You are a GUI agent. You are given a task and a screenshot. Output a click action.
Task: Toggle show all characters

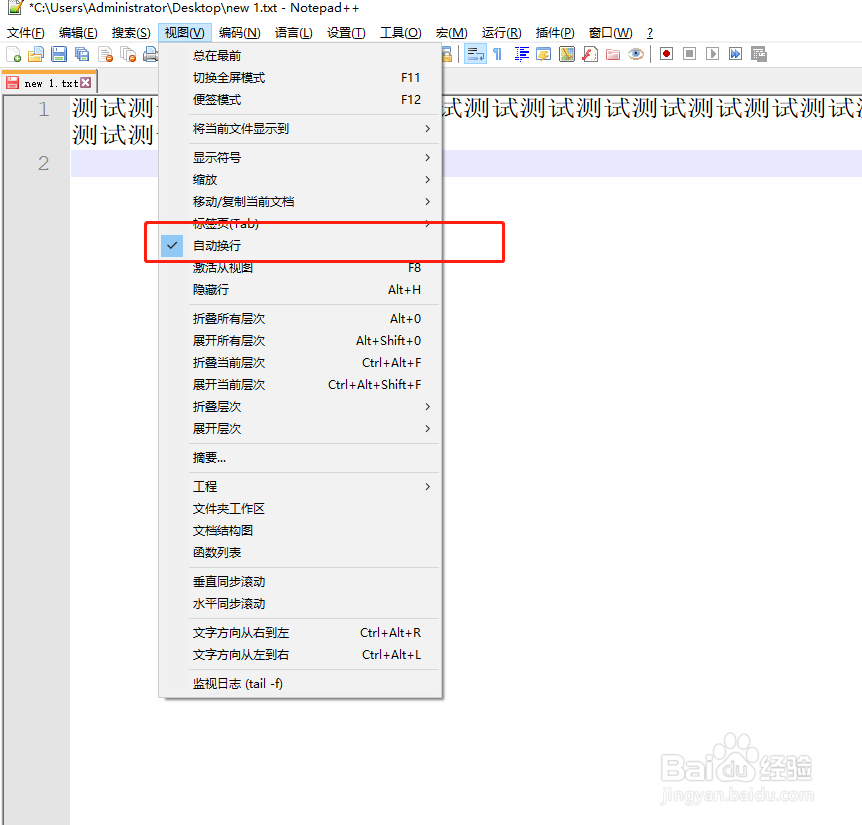tap(496, 53)
